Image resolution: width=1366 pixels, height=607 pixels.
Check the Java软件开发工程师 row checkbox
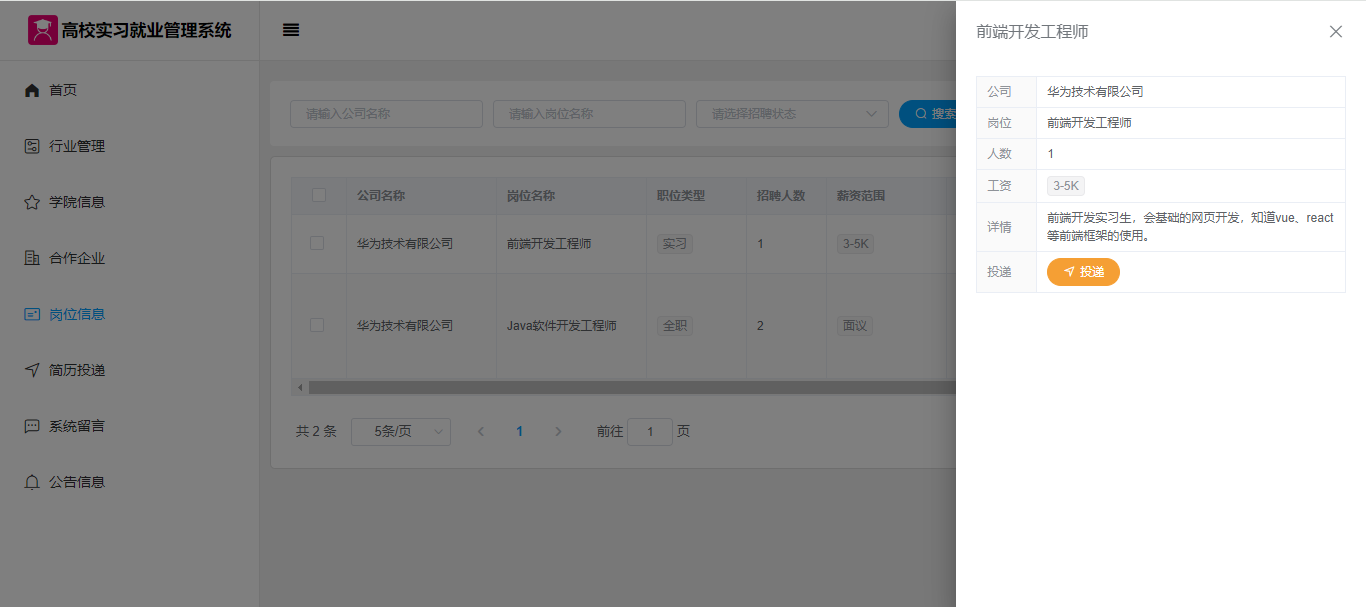coord(317,325)
